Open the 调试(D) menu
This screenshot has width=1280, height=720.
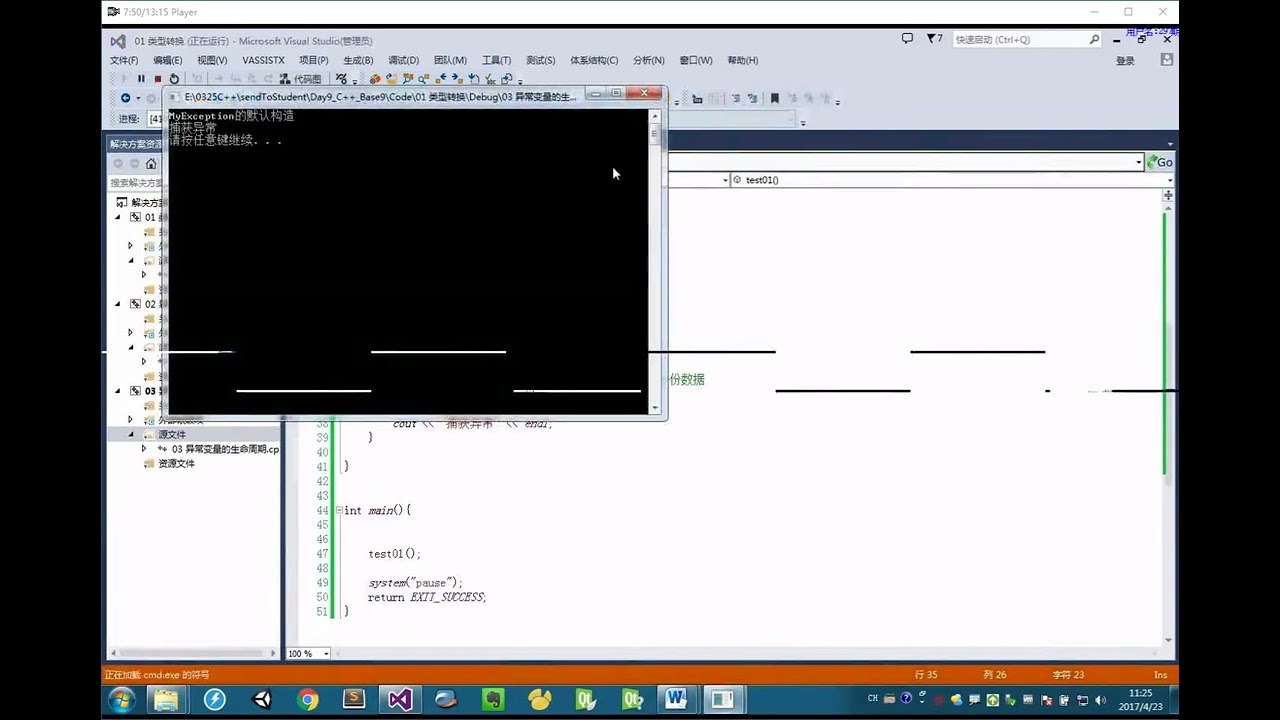pos(403,61)
